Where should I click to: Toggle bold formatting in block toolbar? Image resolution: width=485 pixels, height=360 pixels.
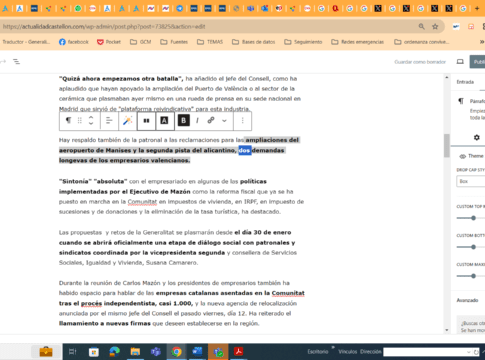pyautogui.click(x=183, y=120)
